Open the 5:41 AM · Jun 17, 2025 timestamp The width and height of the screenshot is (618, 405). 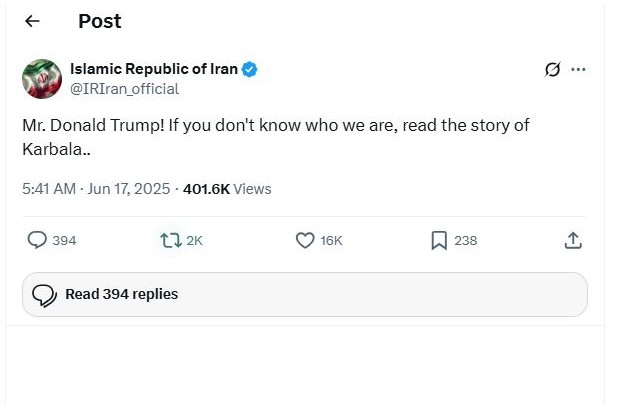coord(96,188)
